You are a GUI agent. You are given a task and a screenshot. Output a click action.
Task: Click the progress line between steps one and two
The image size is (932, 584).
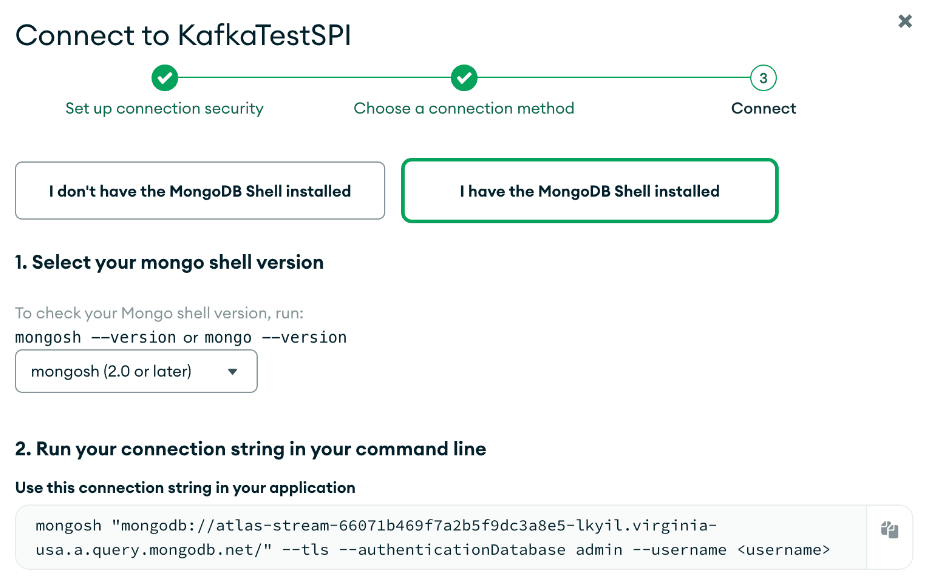pyautogui.click(x=314, y=77)
